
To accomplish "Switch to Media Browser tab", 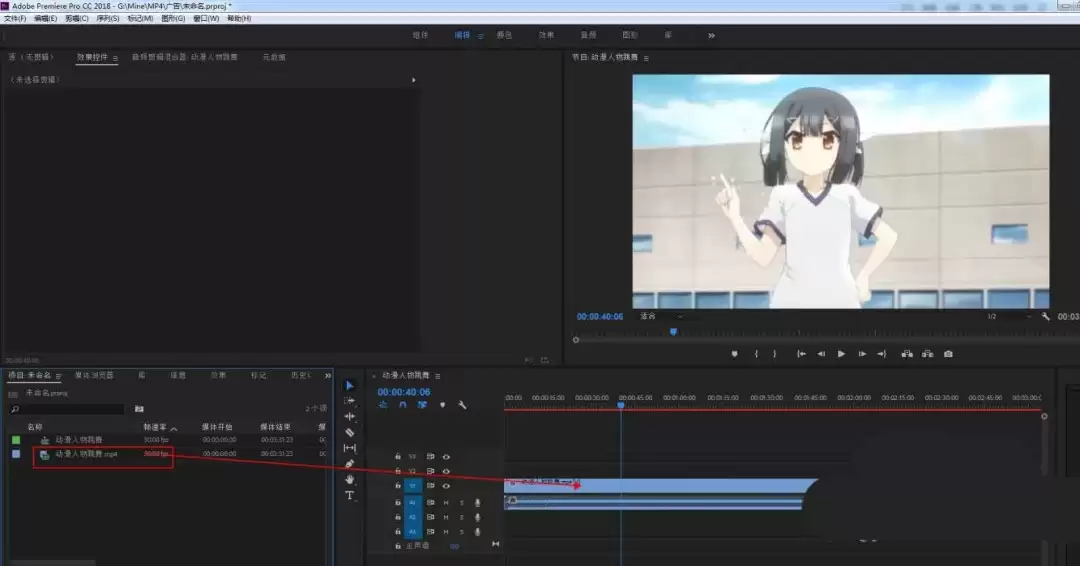I will click(94, 375).
